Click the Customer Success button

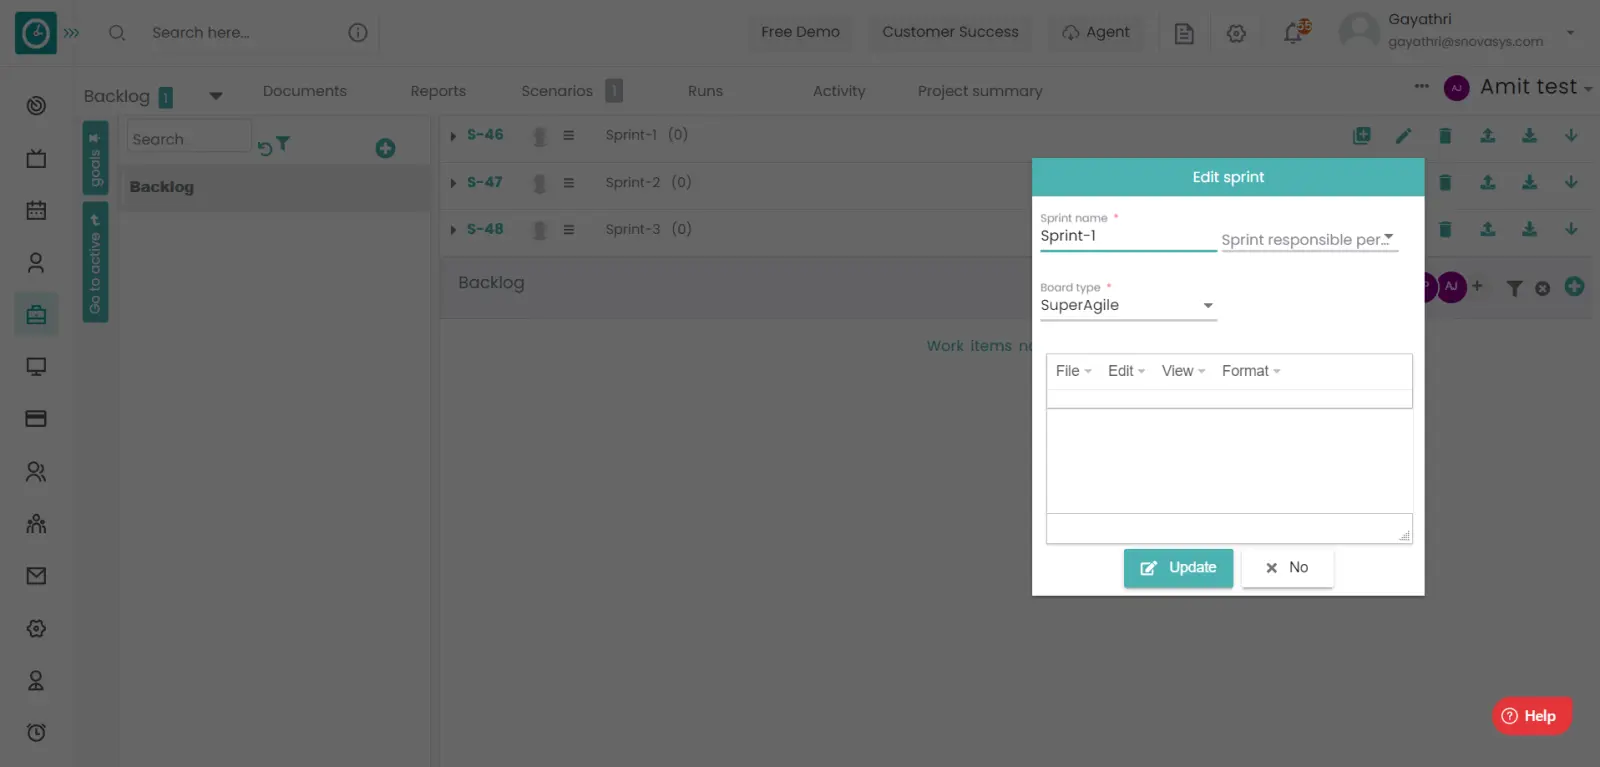pos(950,32)
